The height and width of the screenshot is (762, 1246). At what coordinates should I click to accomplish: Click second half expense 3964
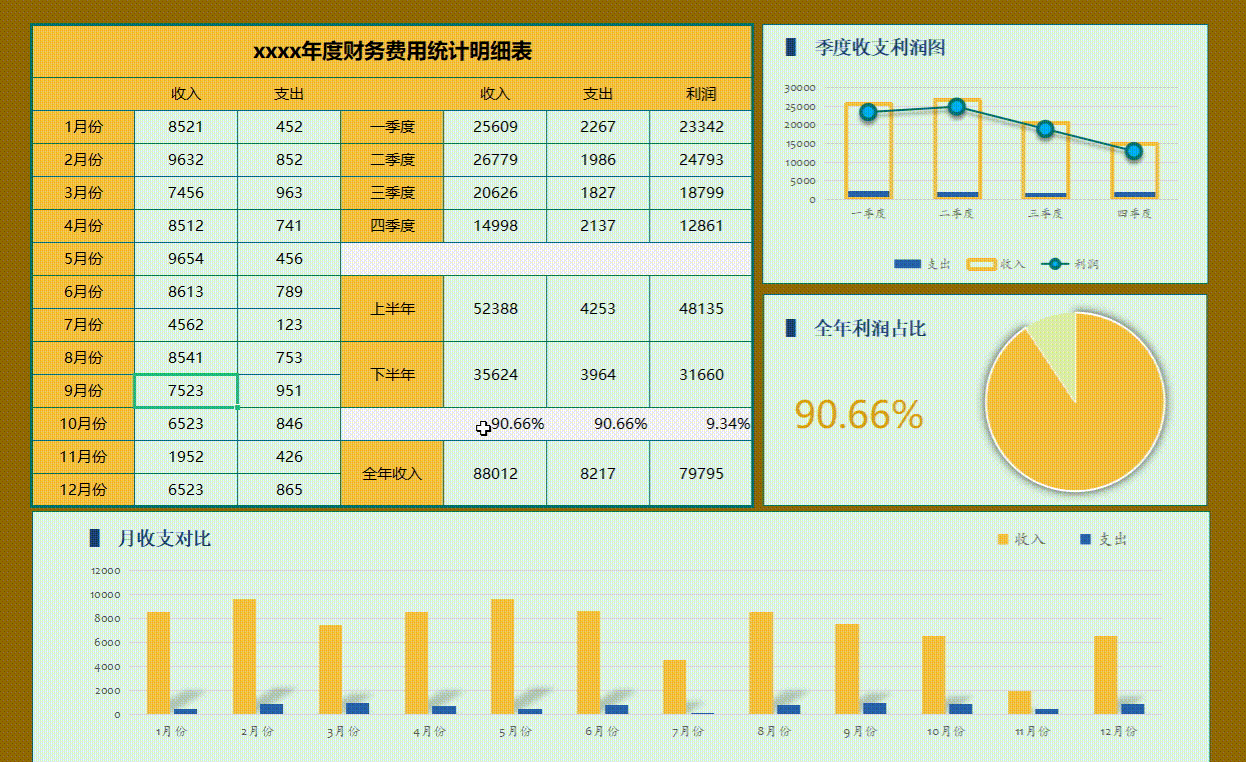point(598,375)
